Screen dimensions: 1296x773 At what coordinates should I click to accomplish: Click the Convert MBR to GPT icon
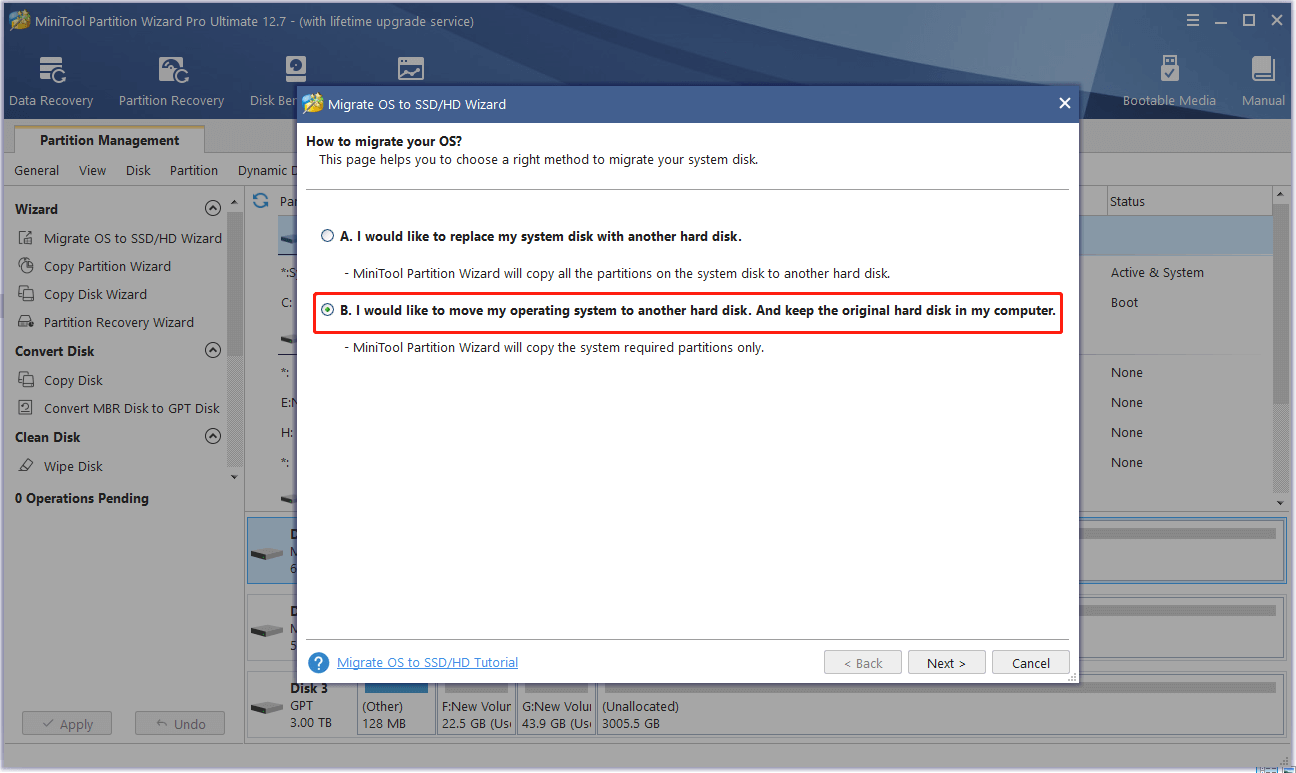click(x=26, y=408)
